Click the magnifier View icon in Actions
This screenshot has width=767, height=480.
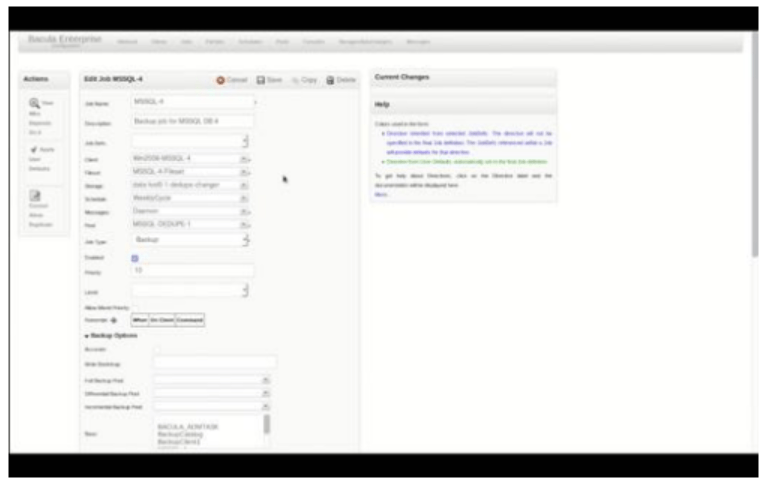tap(34, 103)
